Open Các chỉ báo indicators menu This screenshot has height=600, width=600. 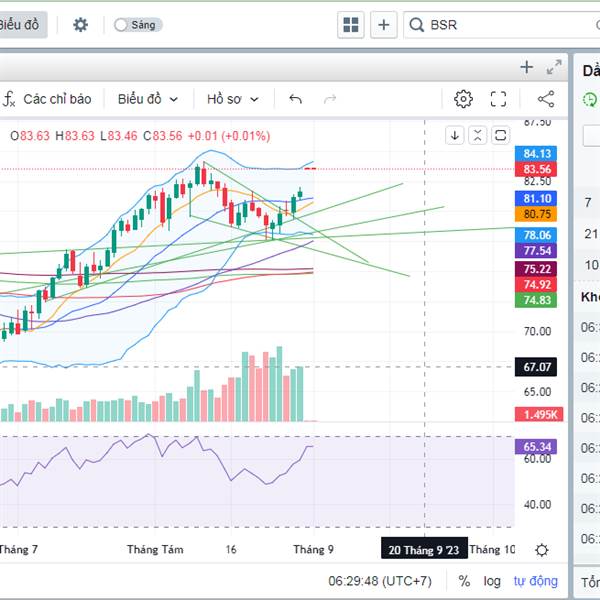(x=47, y=99)
